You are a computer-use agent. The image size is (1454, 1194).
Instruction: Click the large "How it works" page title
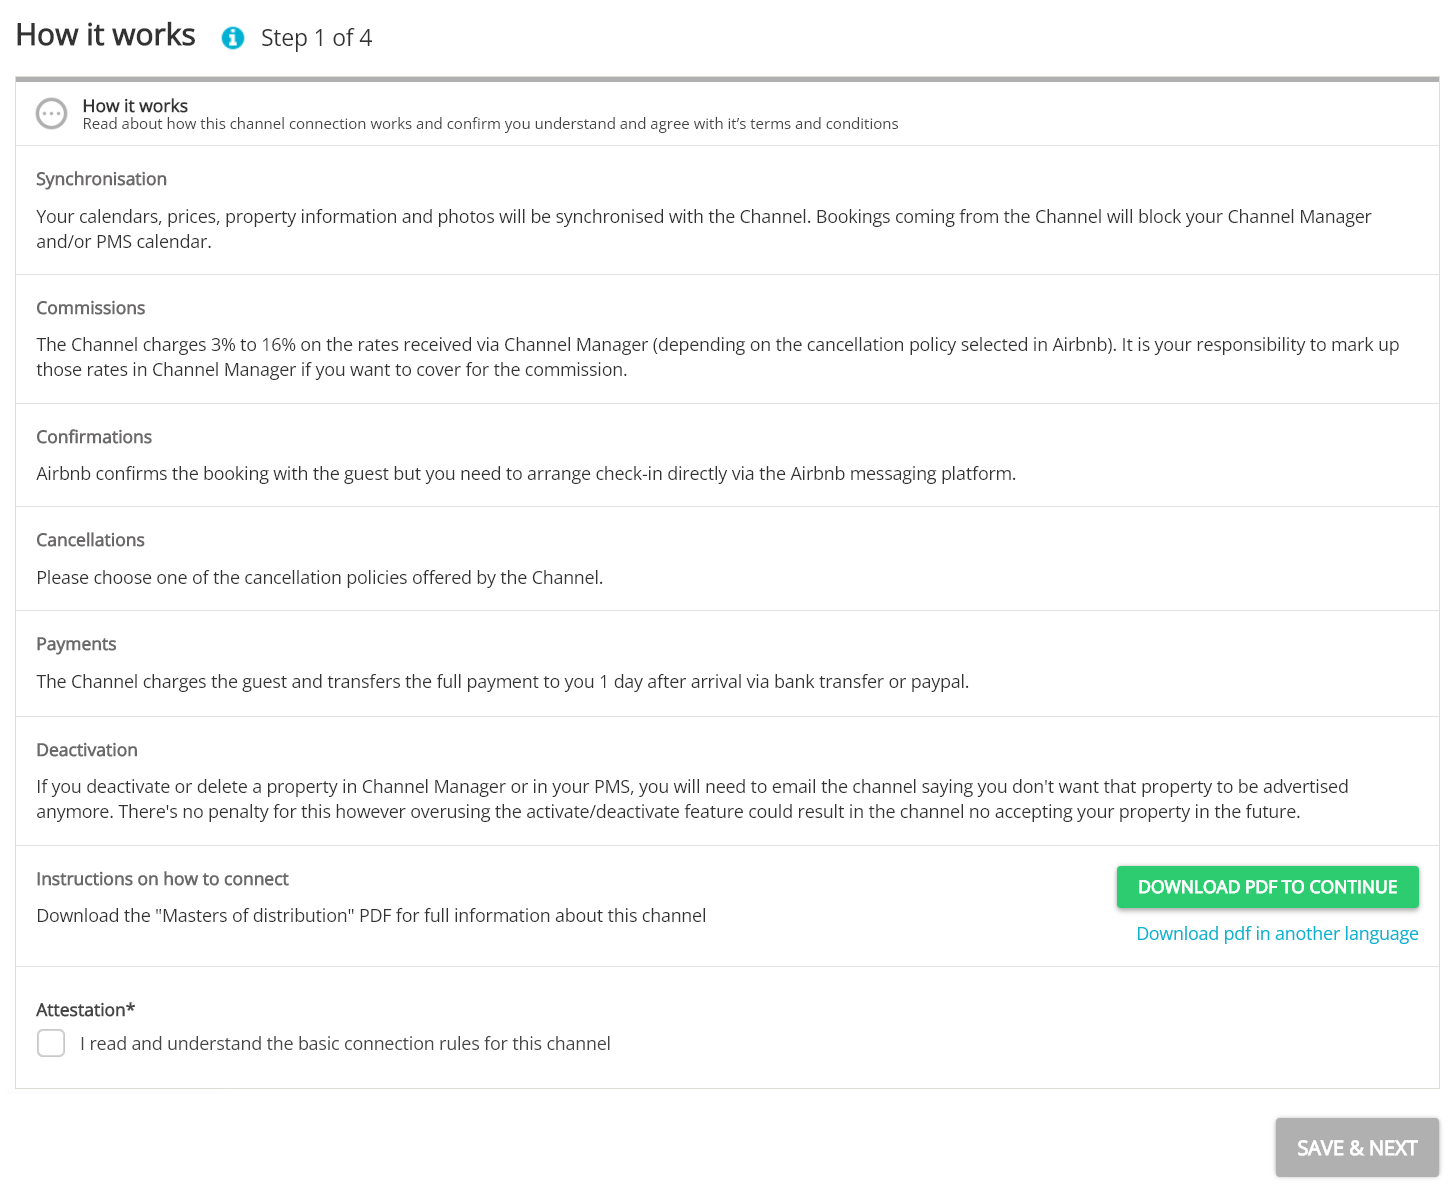(106, 35)
